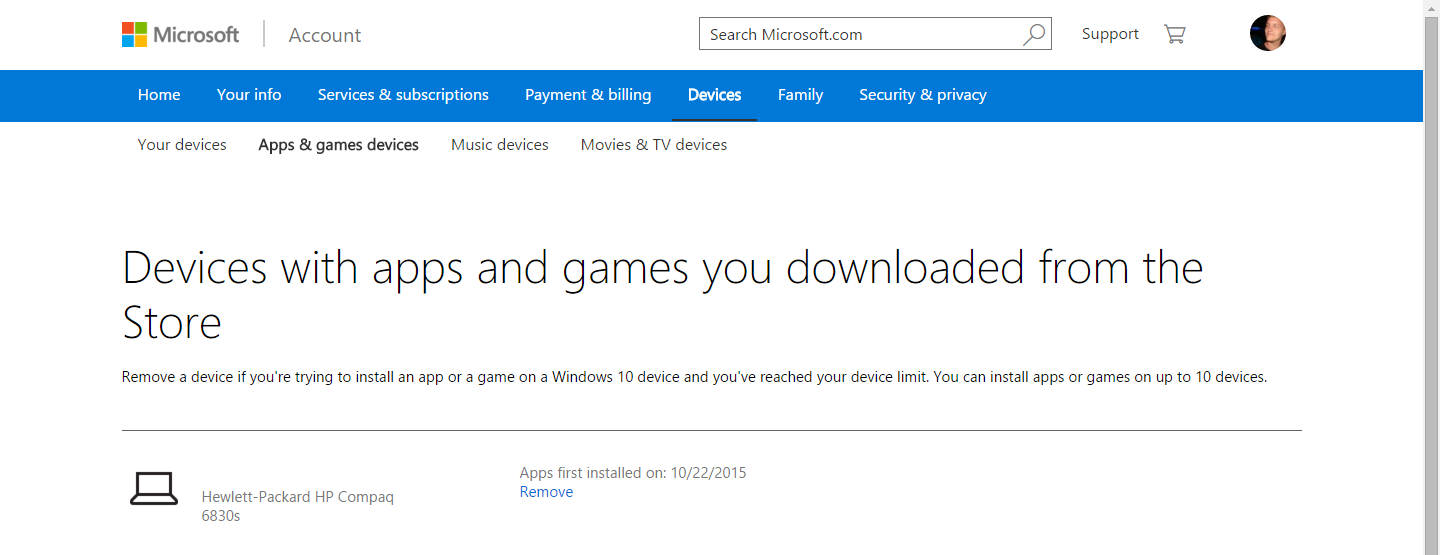1440x555 pixels.
Task: Go to the Home tab
Action: [159, 95]
